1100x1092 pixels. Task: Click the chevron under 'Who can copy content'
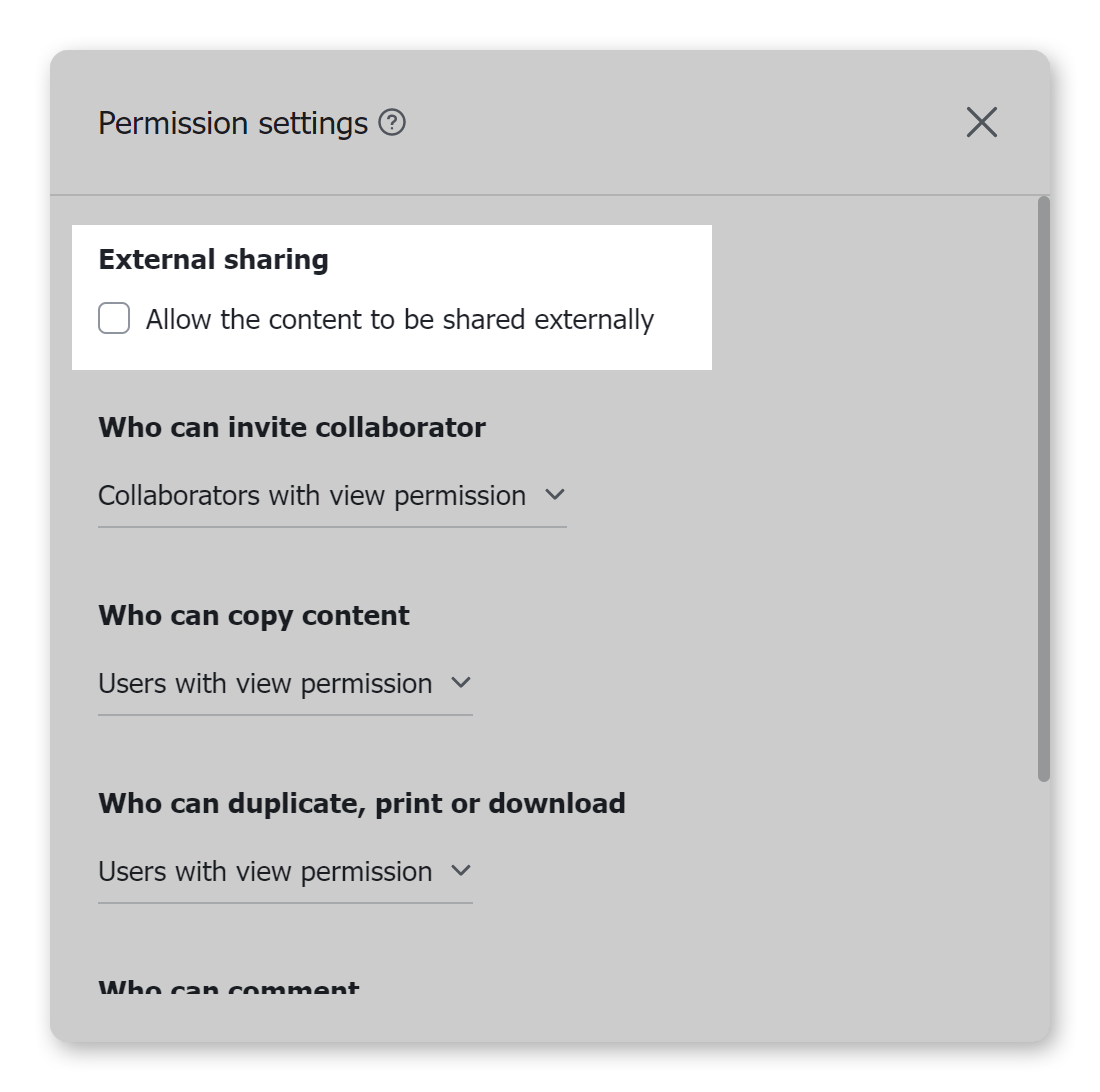point(460,683)
